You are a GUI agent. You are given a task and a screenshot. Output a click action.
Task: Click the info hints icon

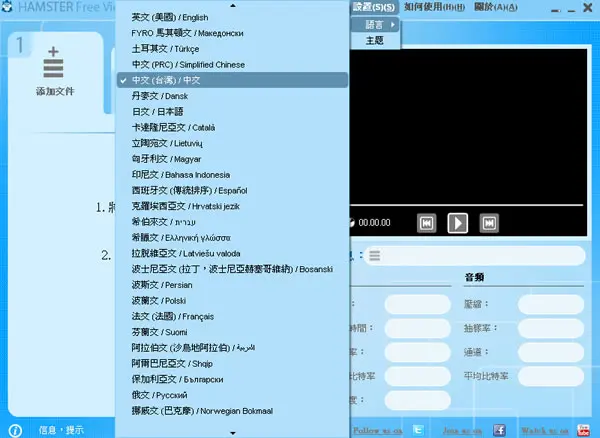pos(15,431)
